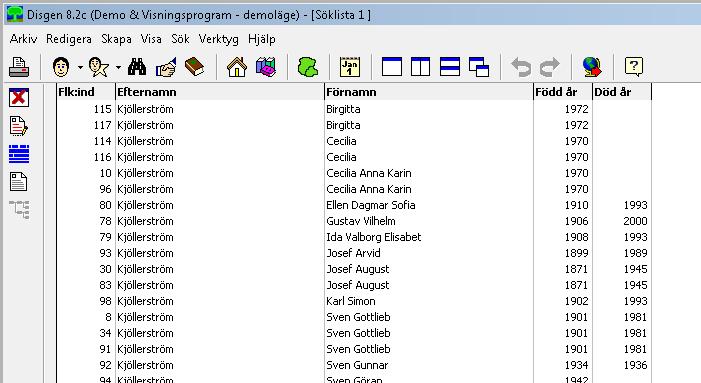
Task: Sort by the Född år column header
Action: click(x=563, y=92)
